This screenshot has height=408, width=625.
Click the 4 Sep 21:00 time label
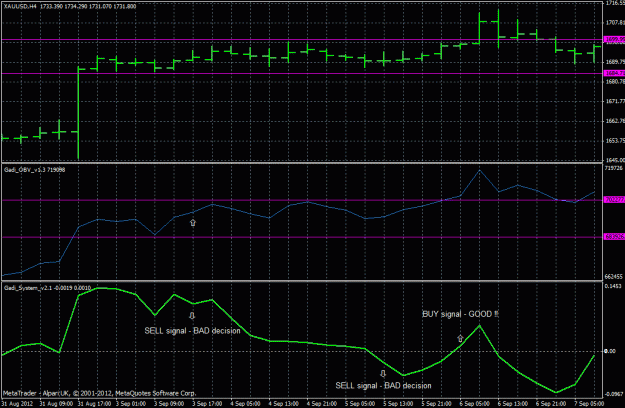[x=322, y=404]
